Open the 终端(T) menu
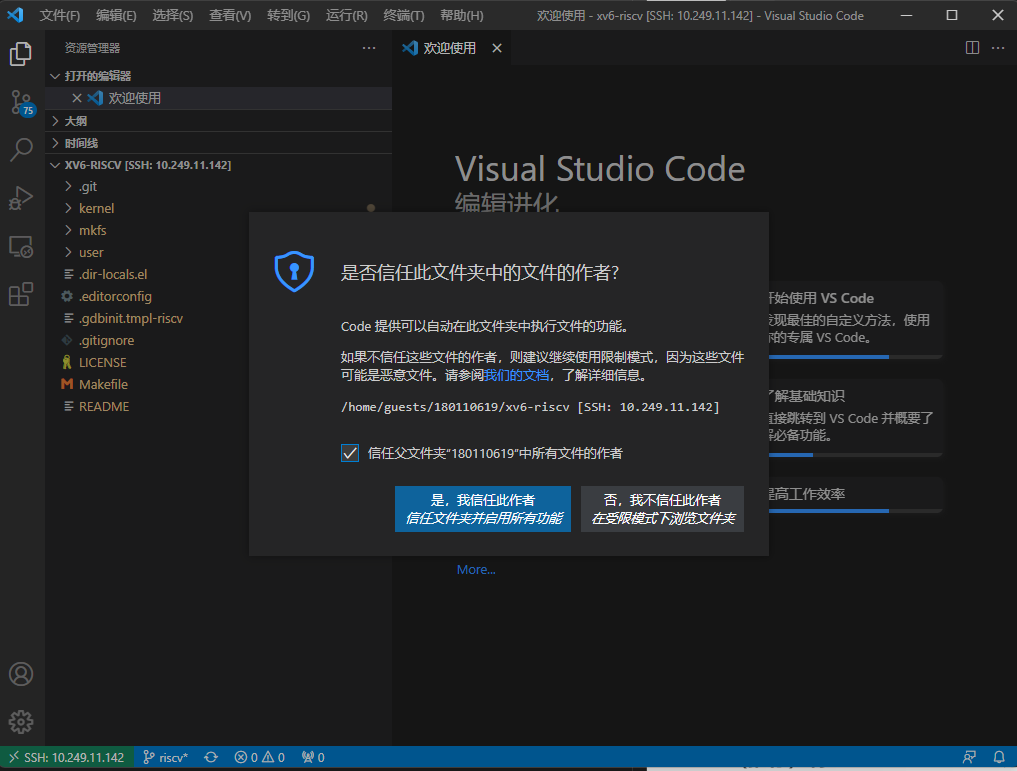 404,16
